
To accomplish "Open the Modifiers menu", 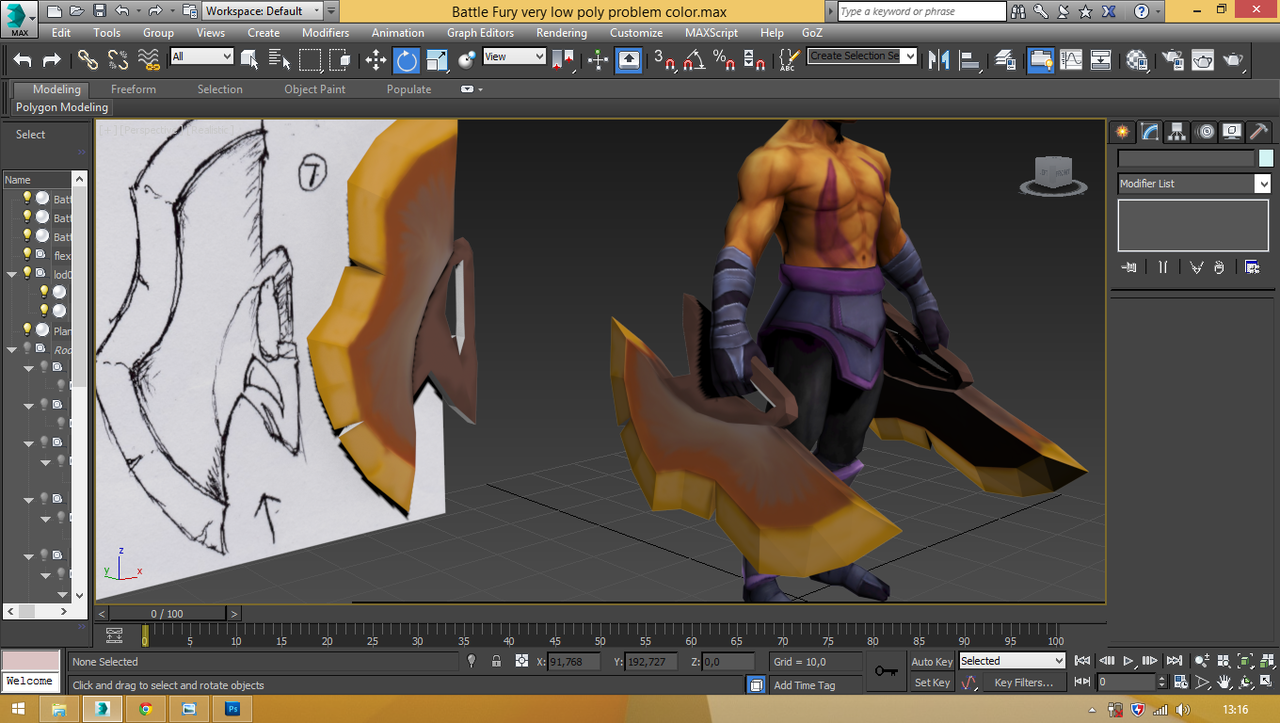I will tap(325, 33).
